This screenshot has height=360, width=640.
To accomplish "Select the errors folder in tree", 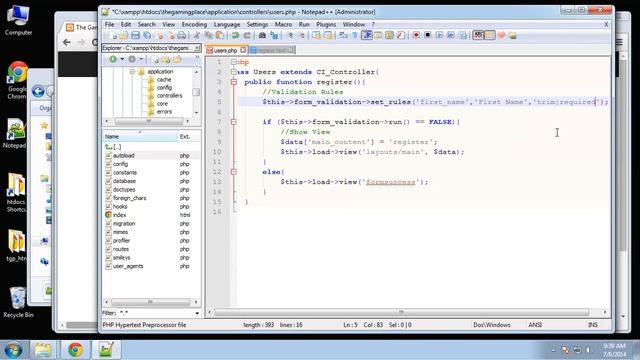I will 164,112.
